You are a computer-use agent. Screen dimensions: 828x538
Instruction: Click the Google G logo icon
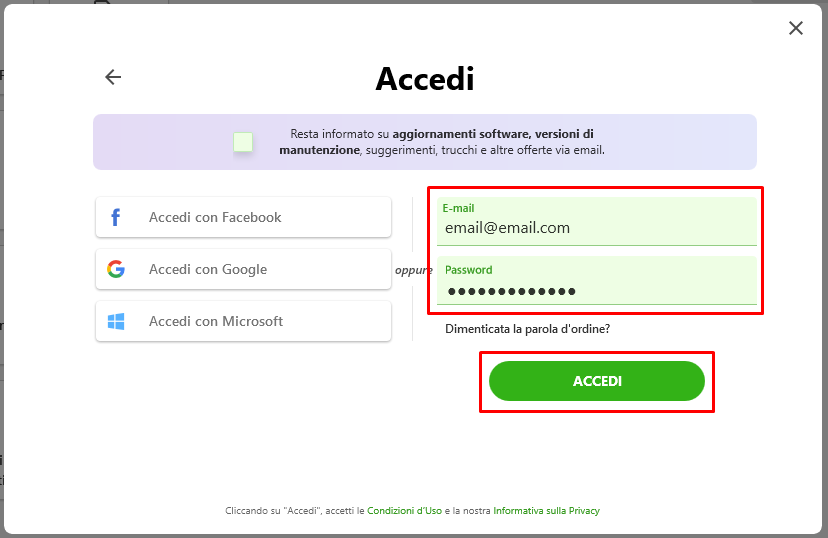tap(116, 269)
